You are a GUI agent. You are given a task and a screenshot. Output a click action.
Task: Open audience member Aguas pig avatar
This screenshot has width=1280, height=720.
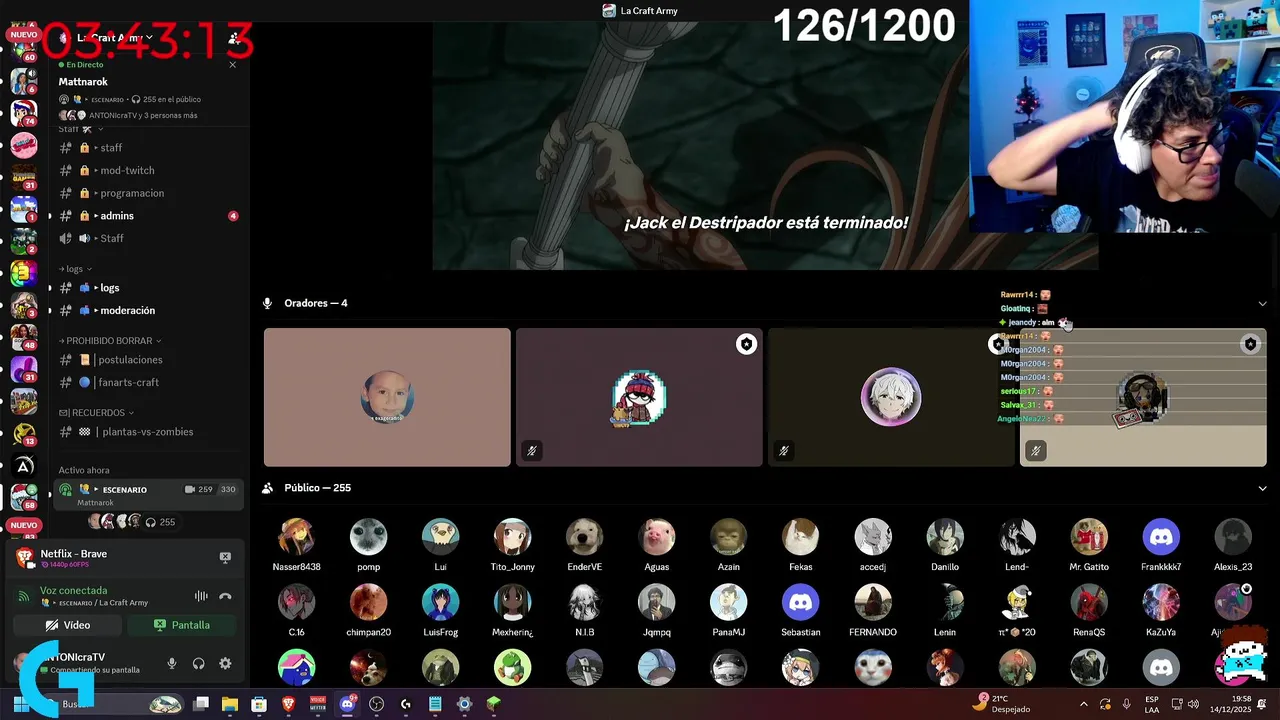[x=656, y=537]
